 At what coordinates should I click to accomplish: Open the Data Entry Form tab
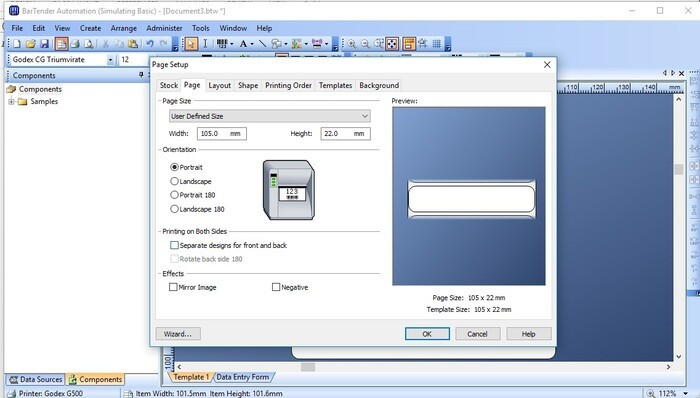pos(243,377)
